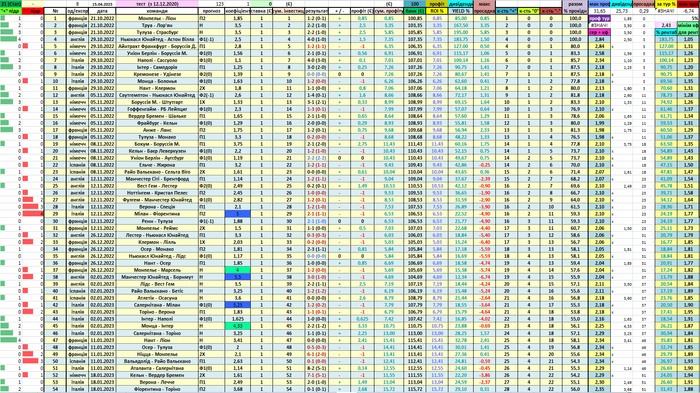Select the "Труа - Лор'ян" match cell
Image resolution: width=700 pixels, height=393 pixels.
[x=157, y=25]
